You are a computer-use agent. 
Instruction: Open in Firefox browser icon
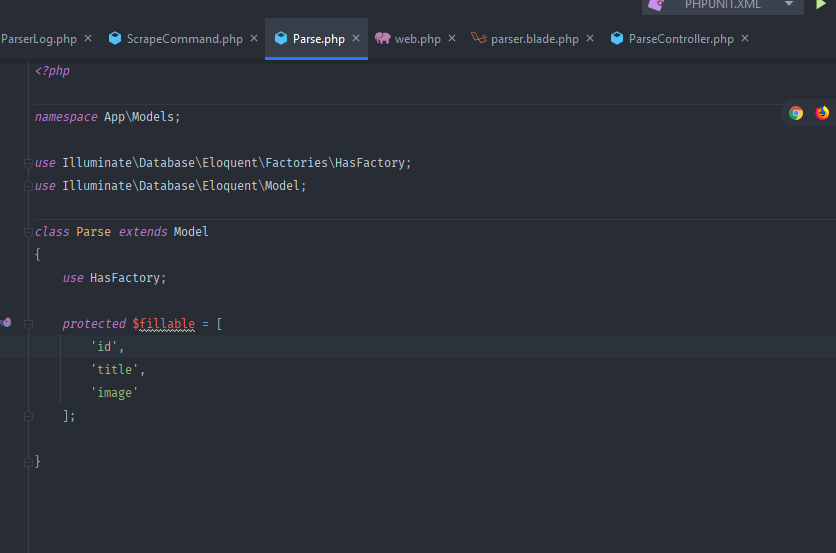pyautogui.click(x=822, y=113)
